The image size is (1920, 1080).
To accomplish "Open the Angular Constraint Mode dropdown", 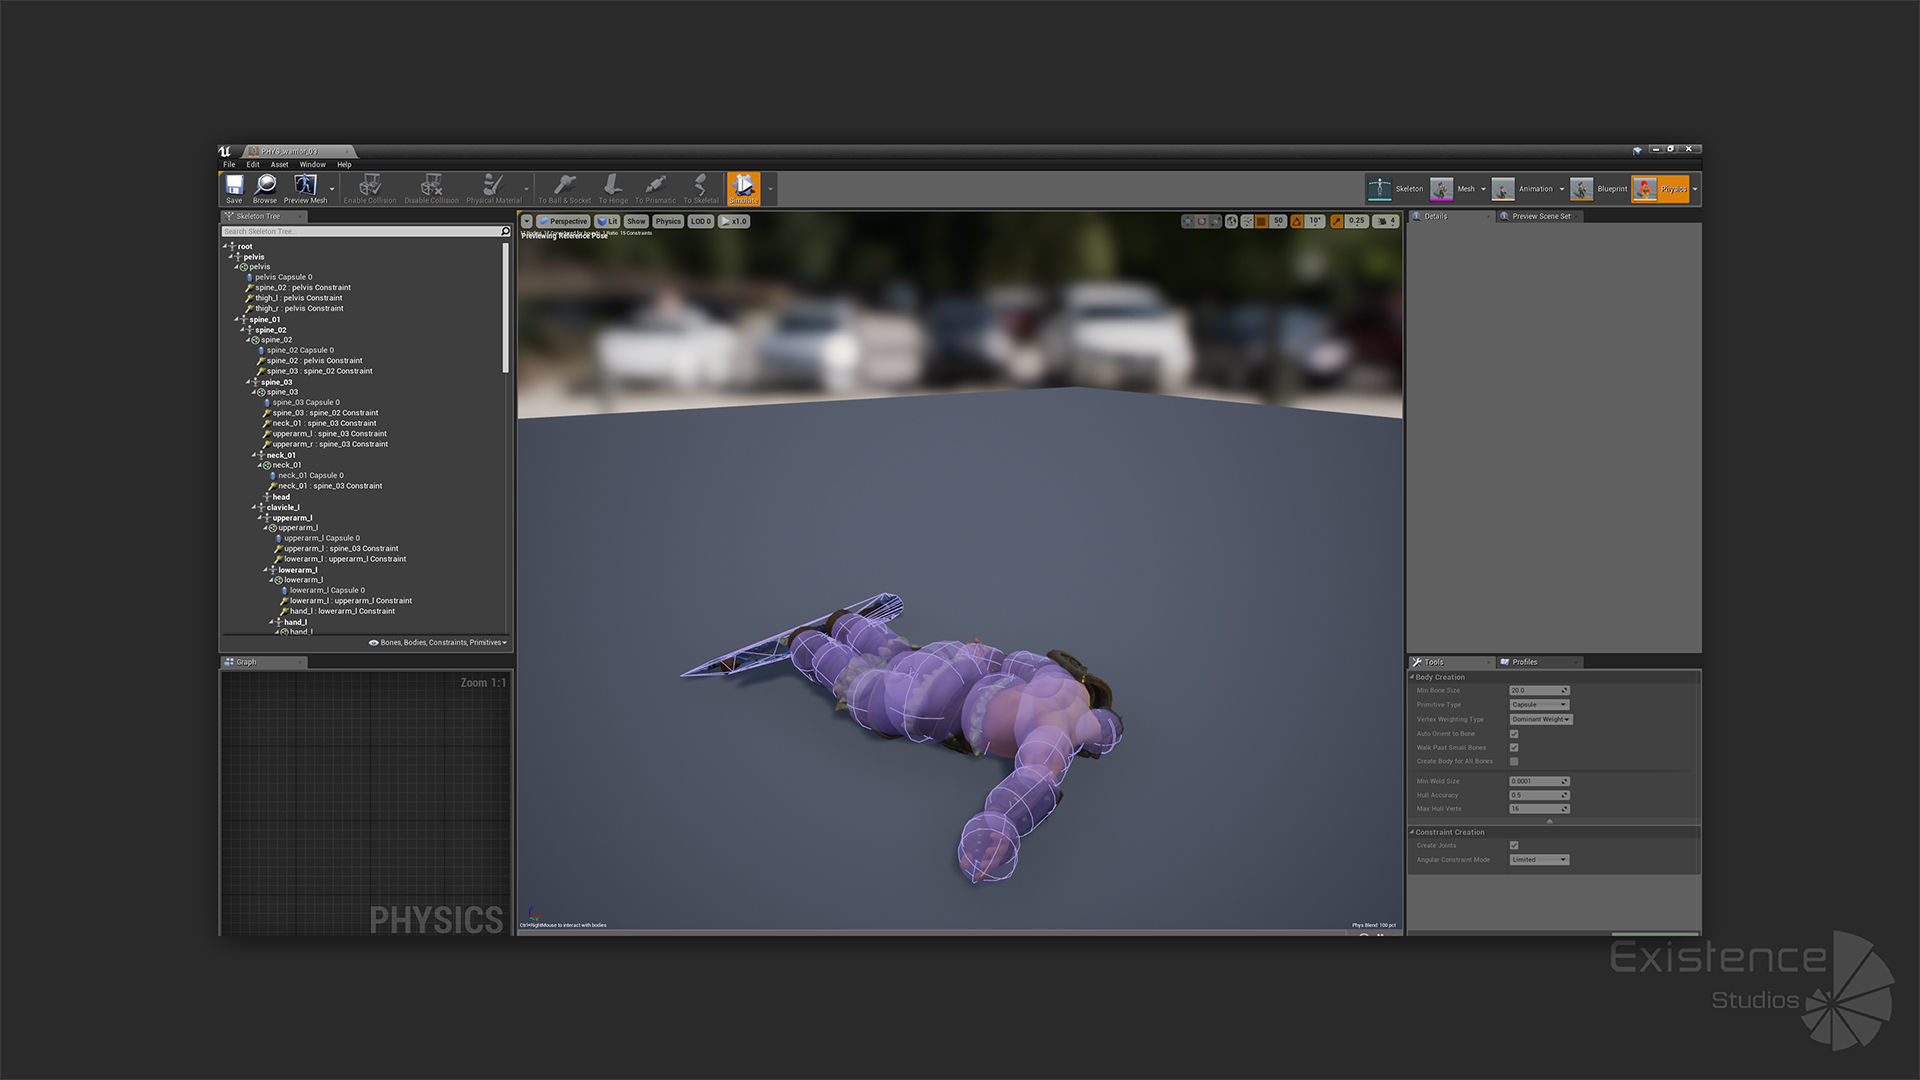I will point(1539,860).
